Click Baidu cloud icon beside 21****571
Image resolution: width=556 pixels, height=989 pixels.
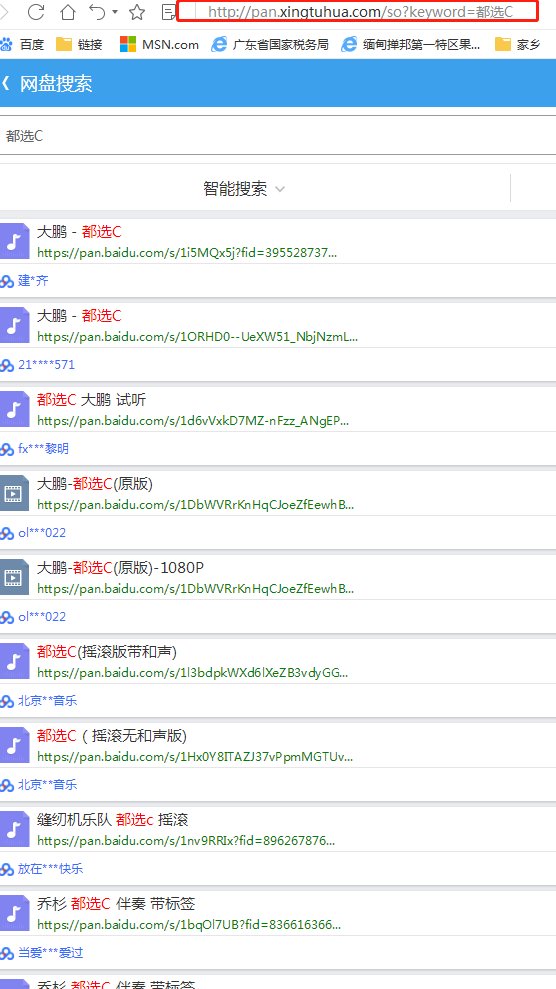tap(7, 365)
